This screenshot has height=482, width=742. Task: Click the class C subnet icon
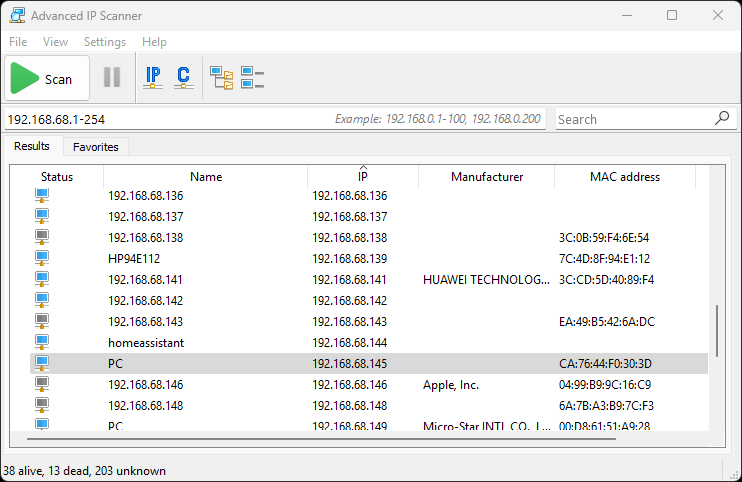(183, 78)
